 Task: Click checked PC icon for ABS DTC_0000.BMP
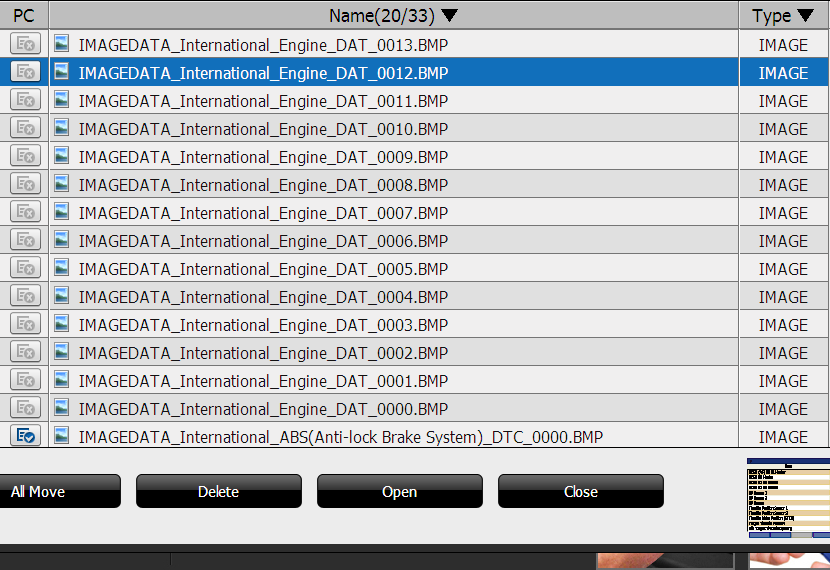25,436
